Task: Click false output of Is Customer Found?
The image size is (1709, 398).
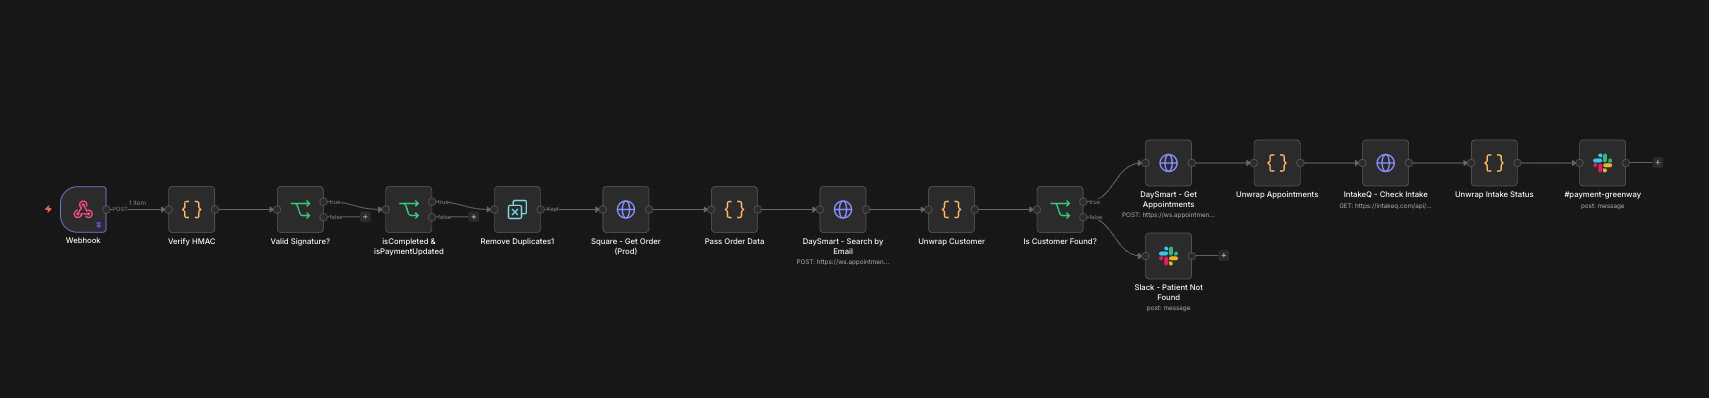Action: [x=1083, y=217]
